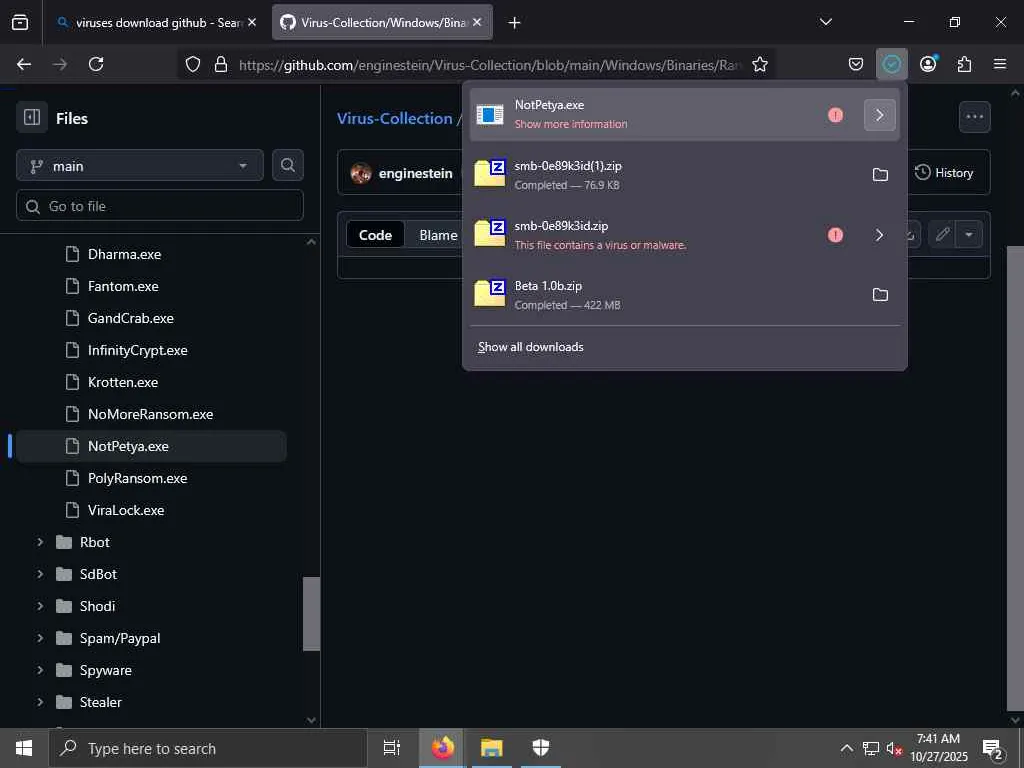
Task: Open the notification center icon
Action: tap(993, 749)
